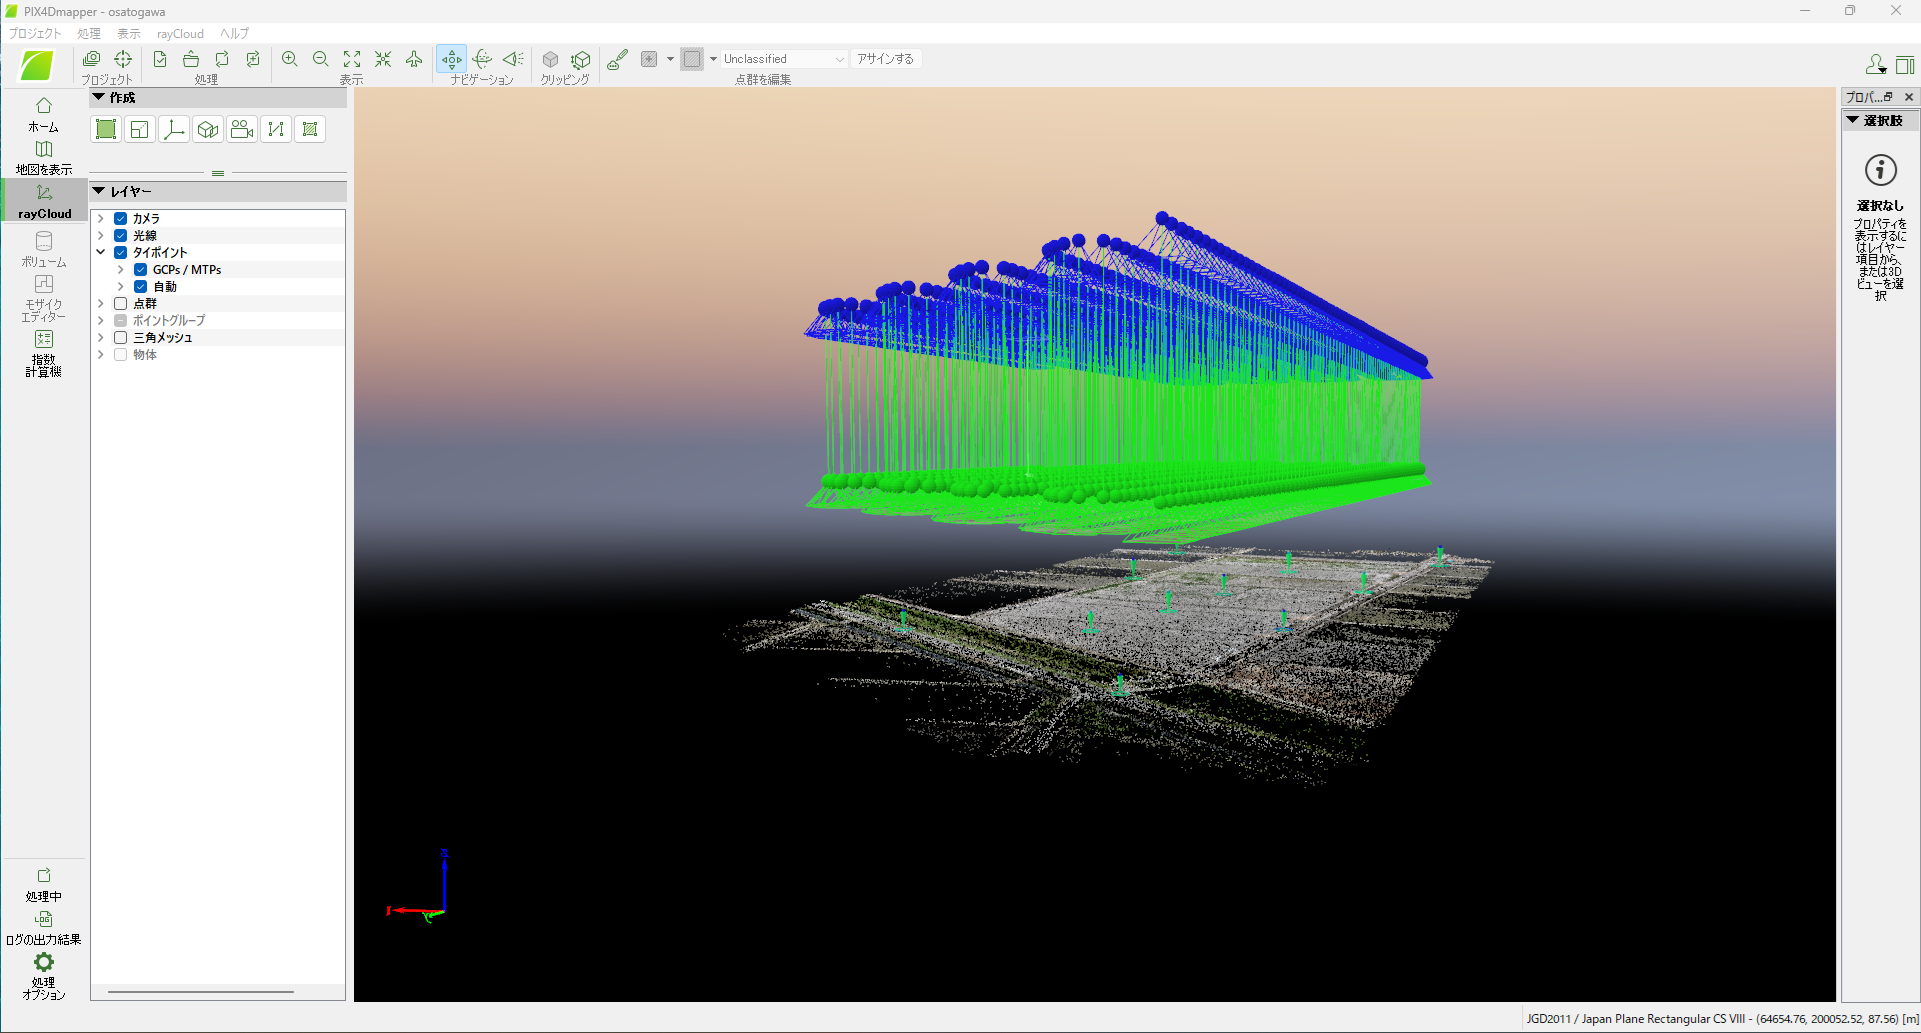This screenshot has width=1921, height=1033.
Task: Open the ヘルプ menu
Action: coord(235,33)
